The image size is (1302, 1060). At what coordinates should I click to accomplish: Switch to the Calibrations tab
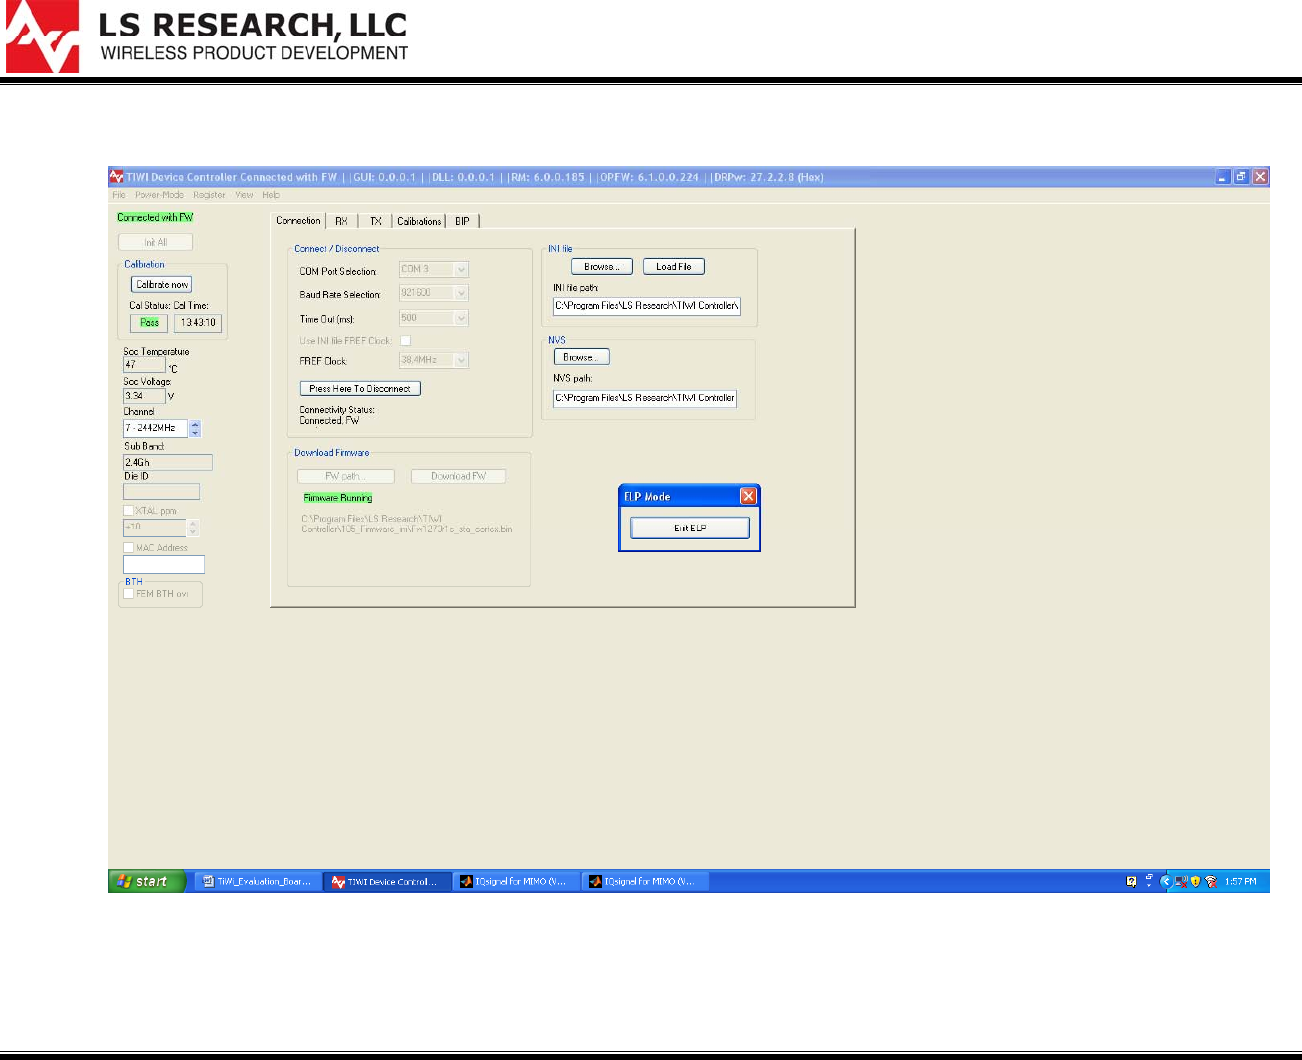coord(419,221)
